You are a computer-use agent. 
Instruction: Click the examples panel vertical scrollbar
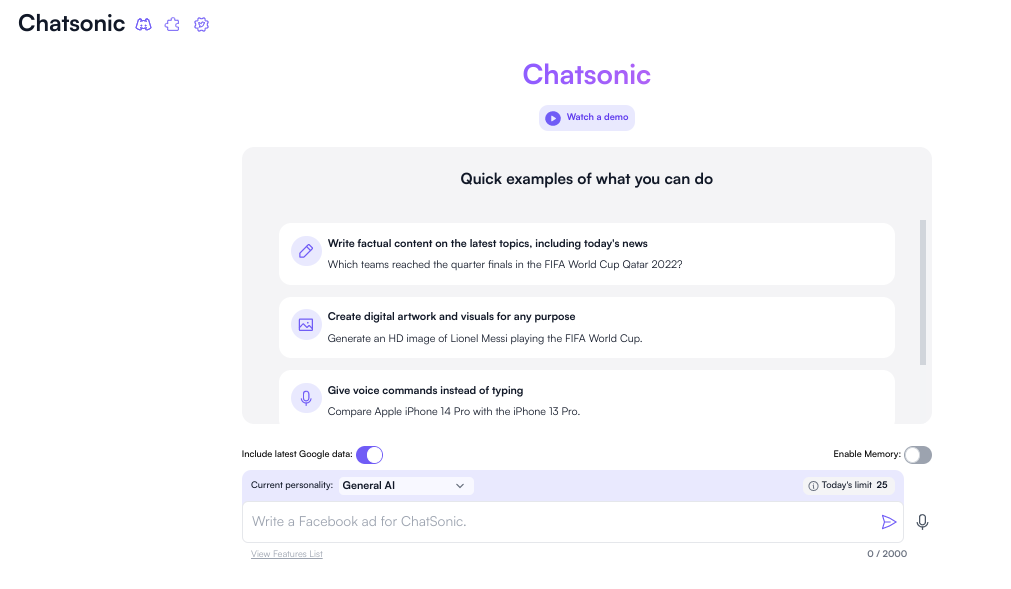923,292
